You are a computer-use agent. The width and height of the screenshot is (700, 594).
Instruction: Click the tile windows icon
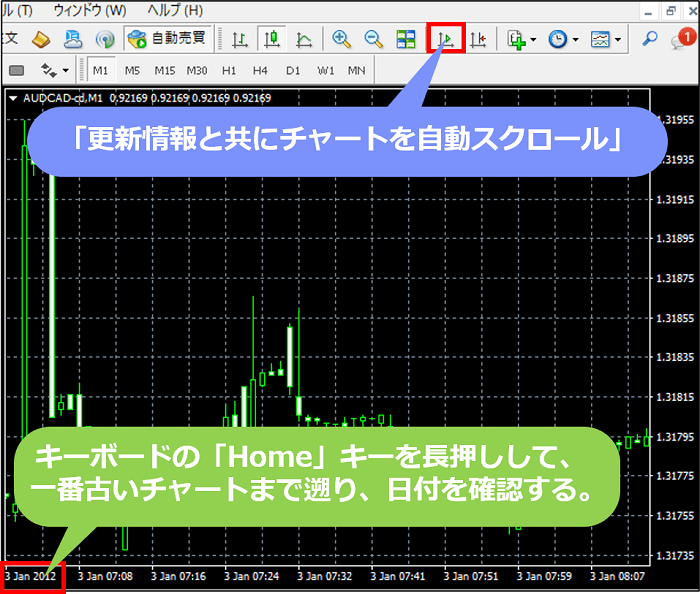pyautogui.click(x=405, y=40)
